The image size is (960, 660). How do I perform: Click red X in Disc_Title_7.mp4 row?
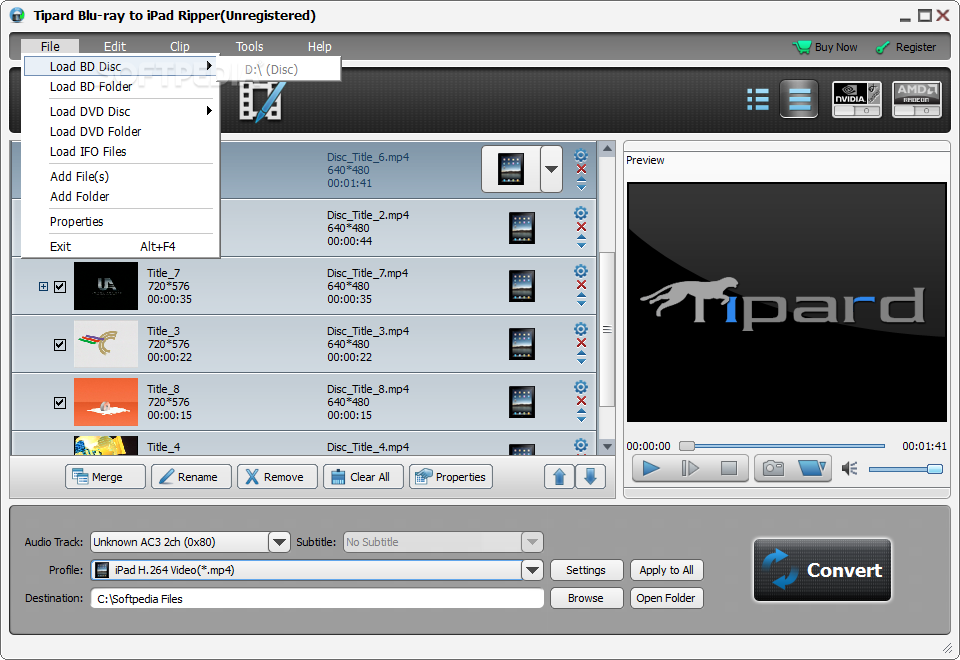pyautogui.click(x=581, y=285)
